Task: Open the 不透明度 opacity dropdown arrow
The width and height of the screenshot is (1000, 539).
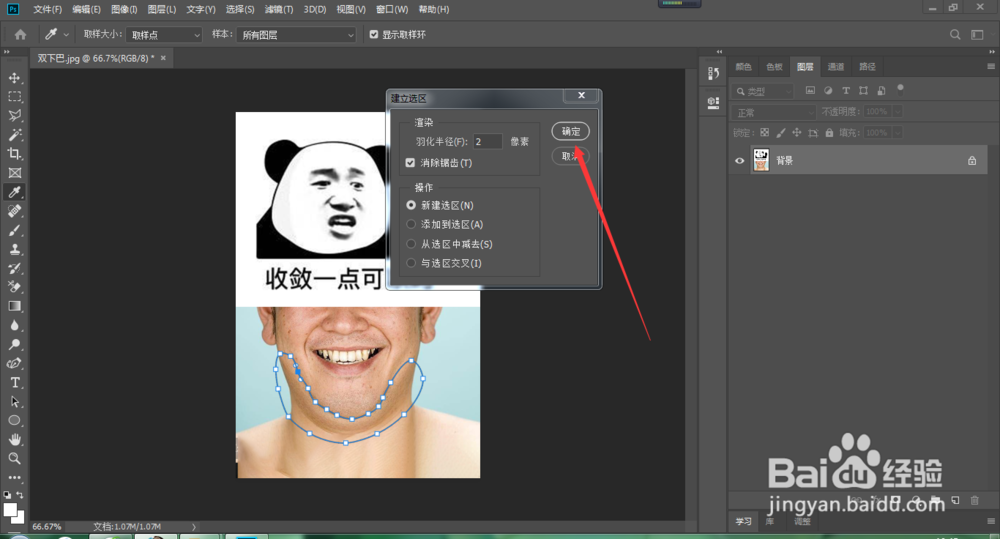Action: (897, 112)
